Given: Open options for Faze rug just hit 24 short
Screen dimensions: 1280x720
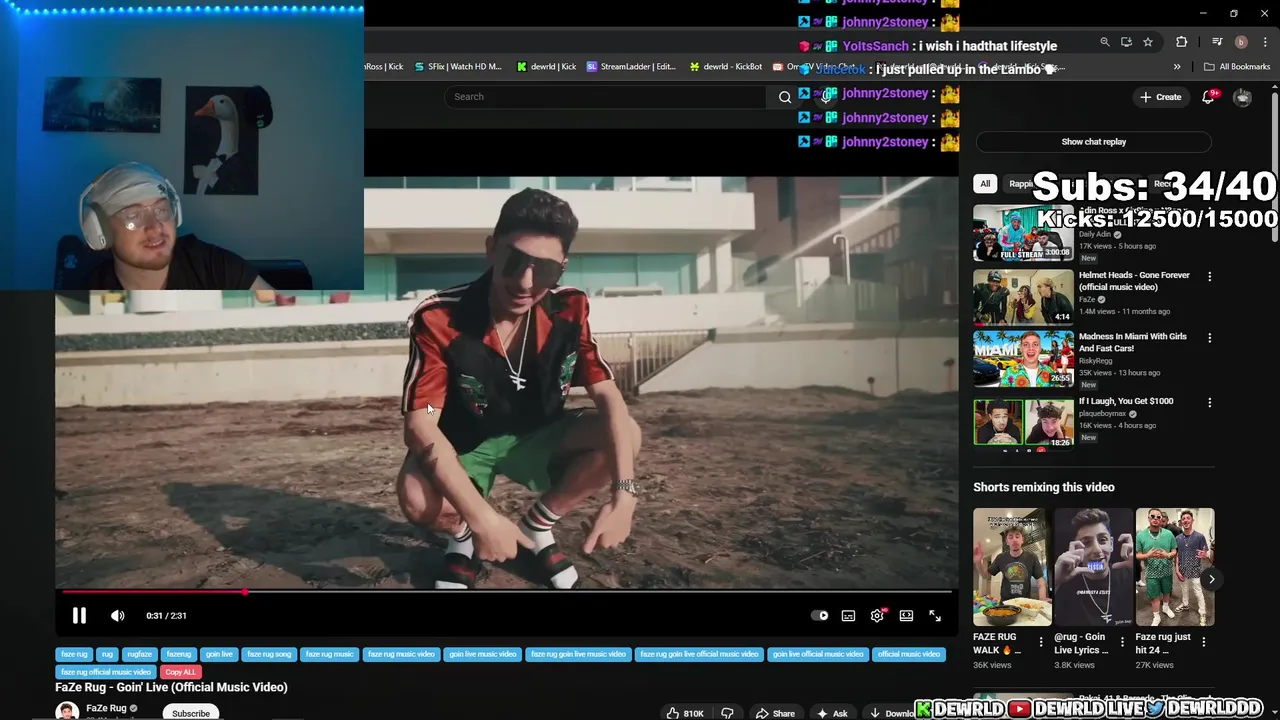Looking at the screenshot, I should click(1203, 642).
